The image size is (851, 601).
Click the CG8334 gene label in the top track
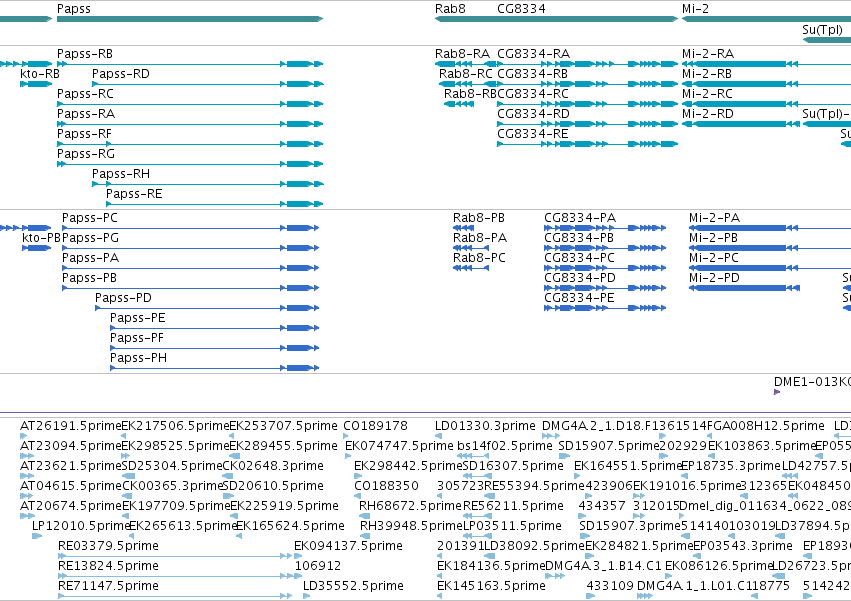coord(521,9)
